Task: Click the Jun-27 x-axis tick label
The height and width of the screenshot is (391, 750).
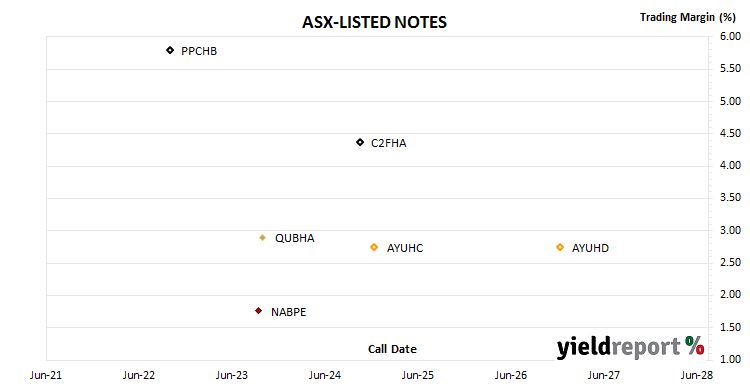Action: click(x=604, y=375)
